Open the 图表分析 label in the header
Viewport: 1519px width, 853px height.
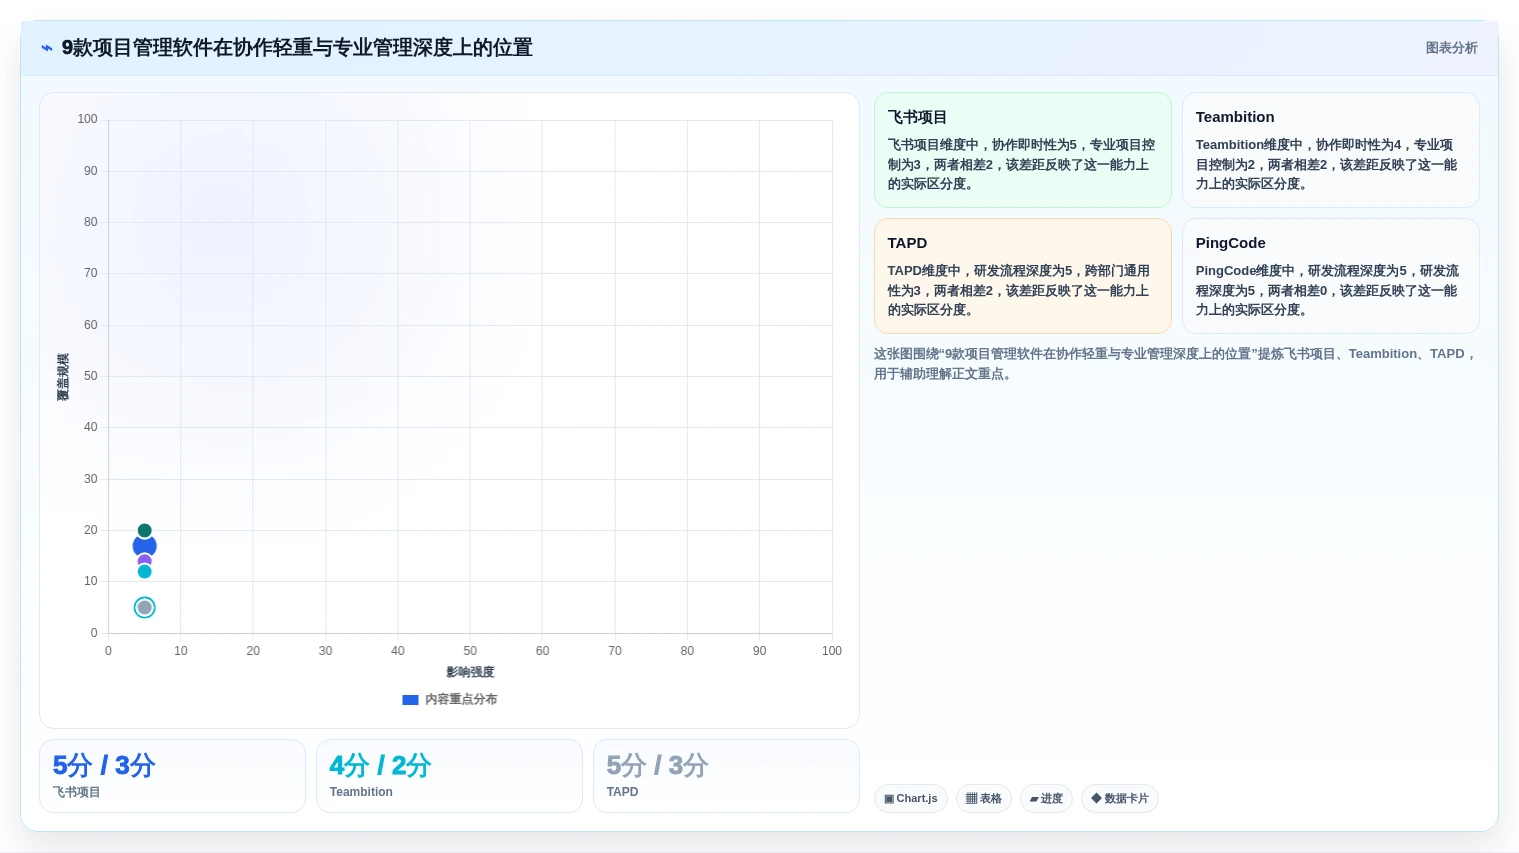coord(1451,48)
